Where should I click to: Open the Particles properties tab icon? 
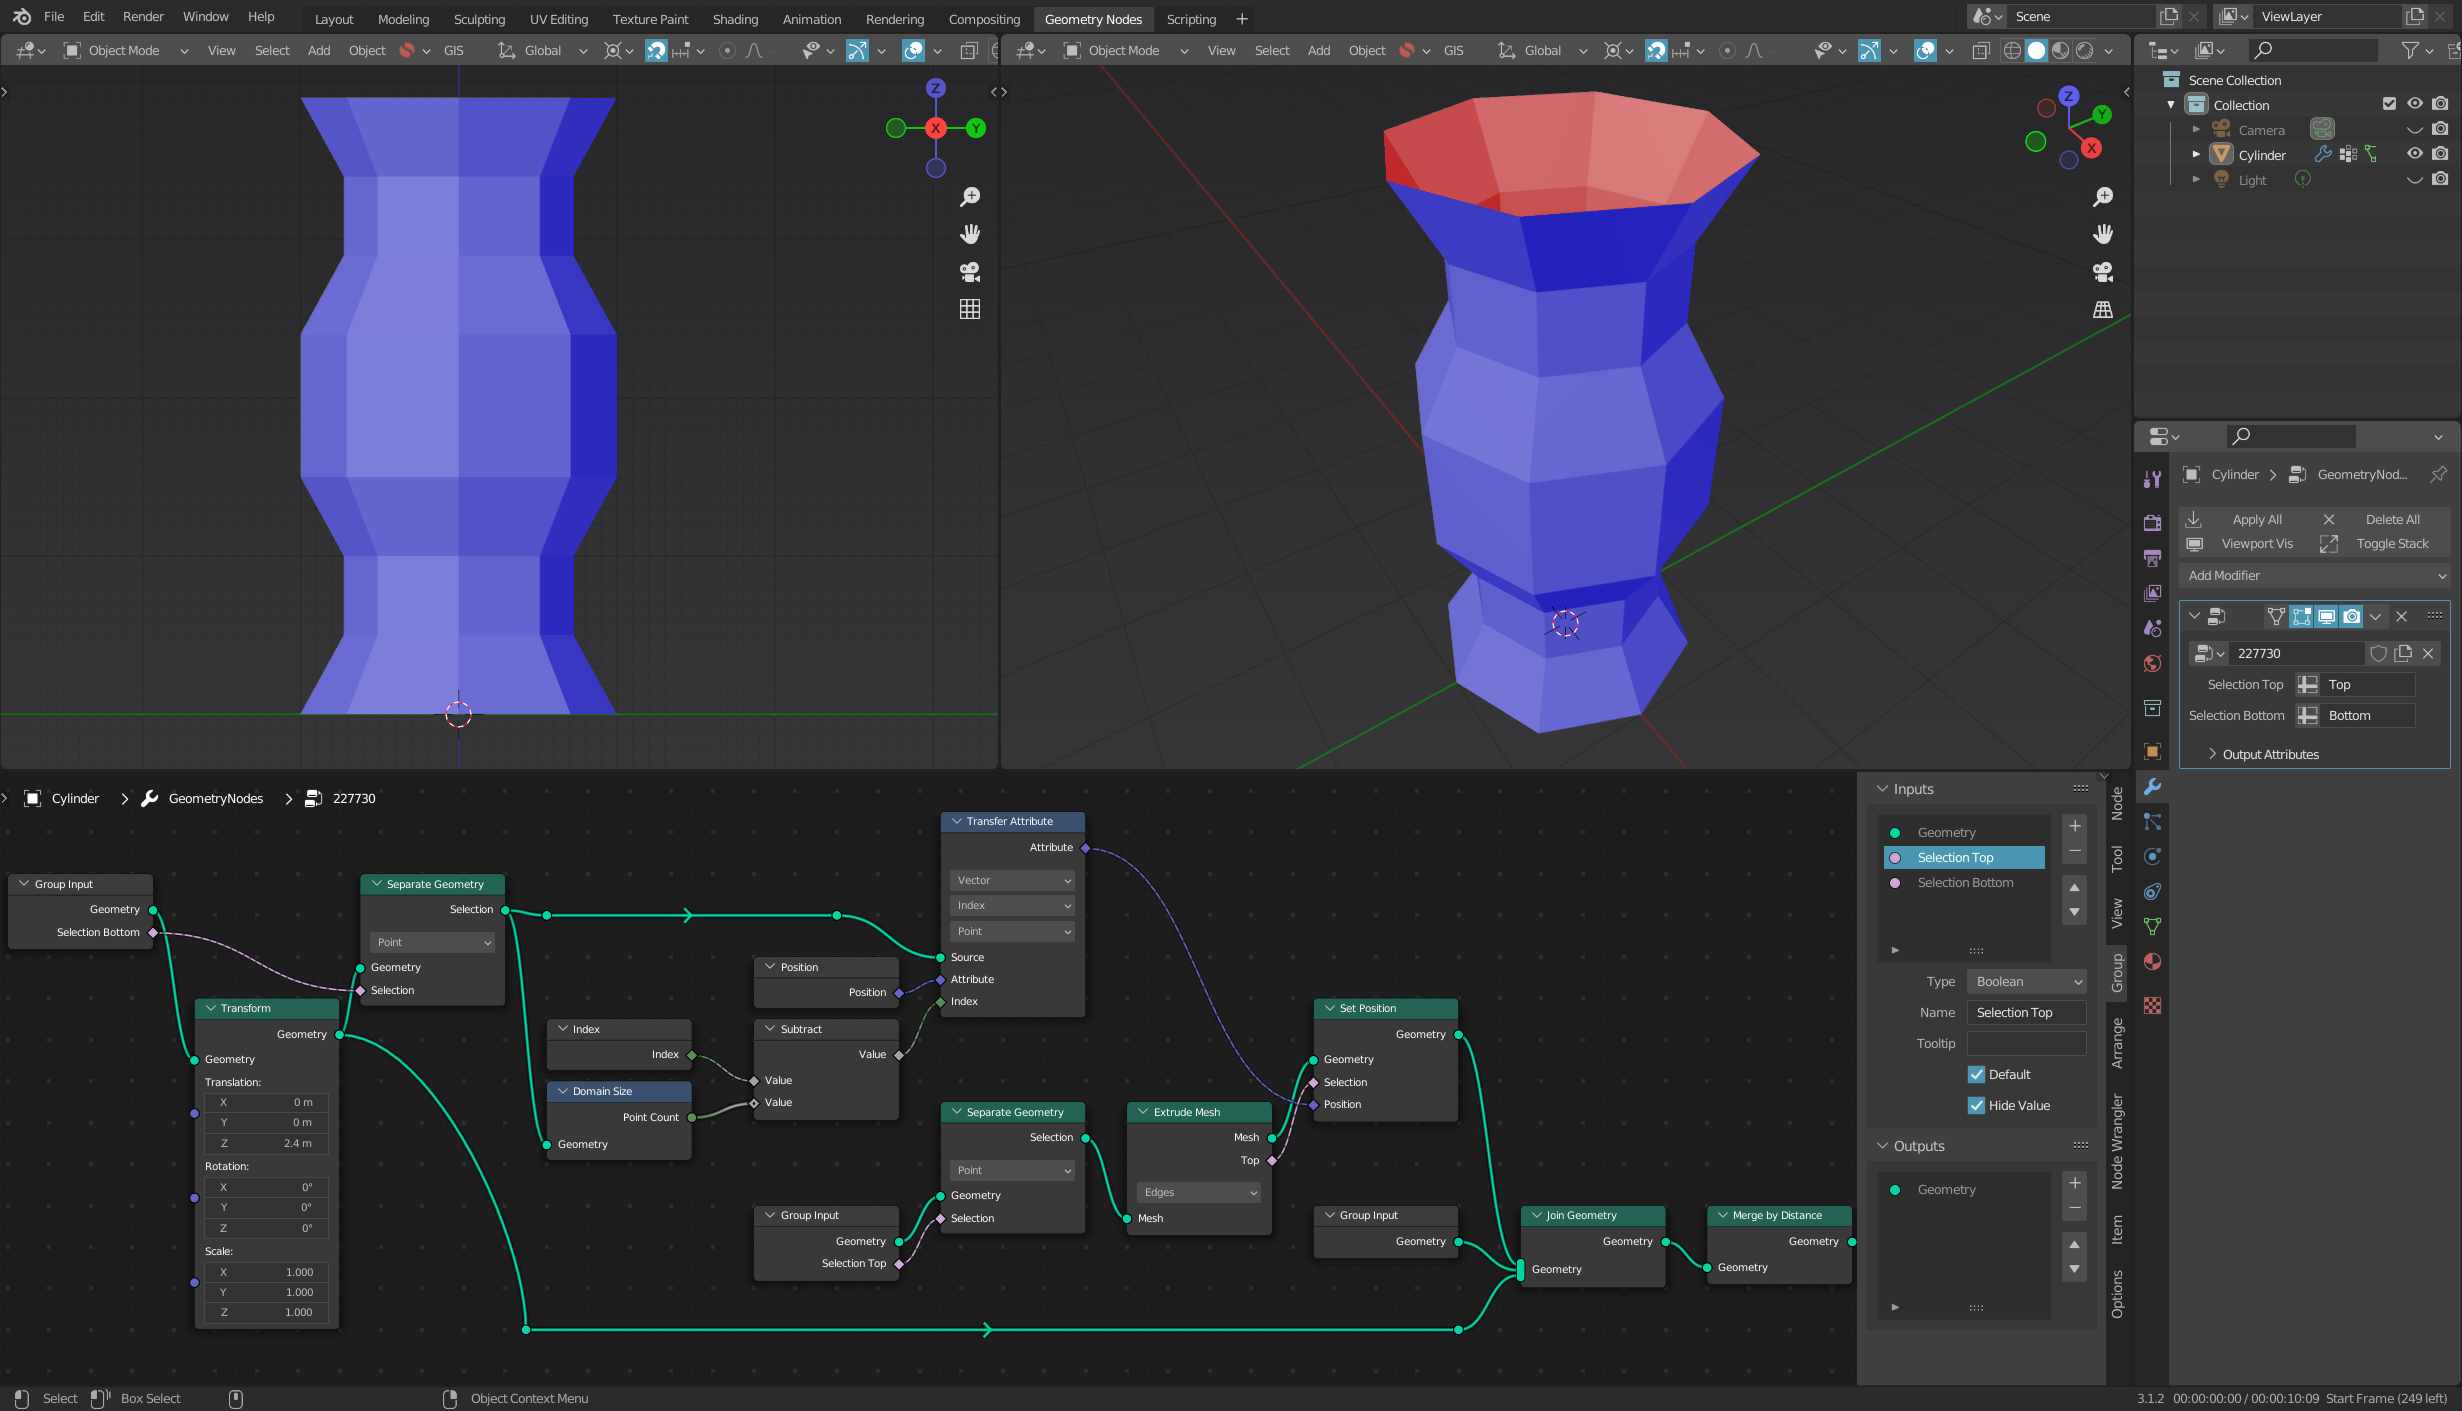2152,822
